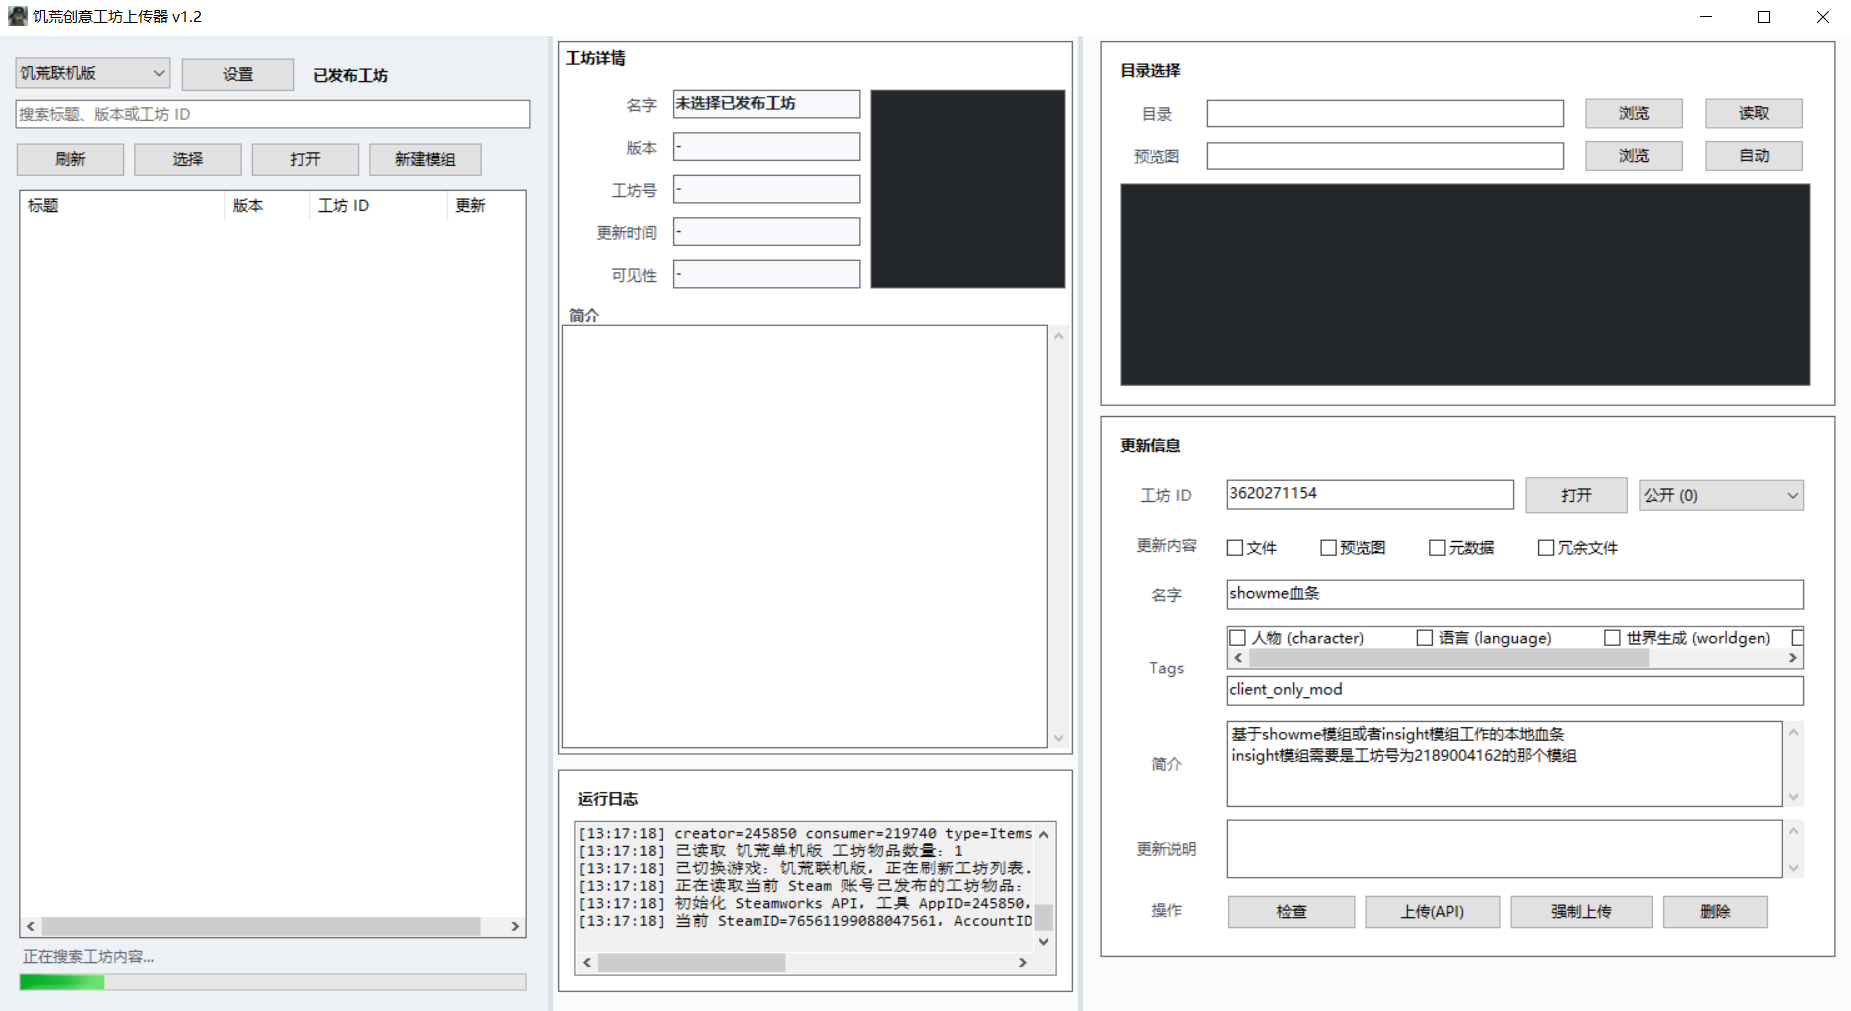Toggle the 人物 (character) tag checkbox
The height and width of the screenshot is (1011, 1851).
coord(1238,637)
